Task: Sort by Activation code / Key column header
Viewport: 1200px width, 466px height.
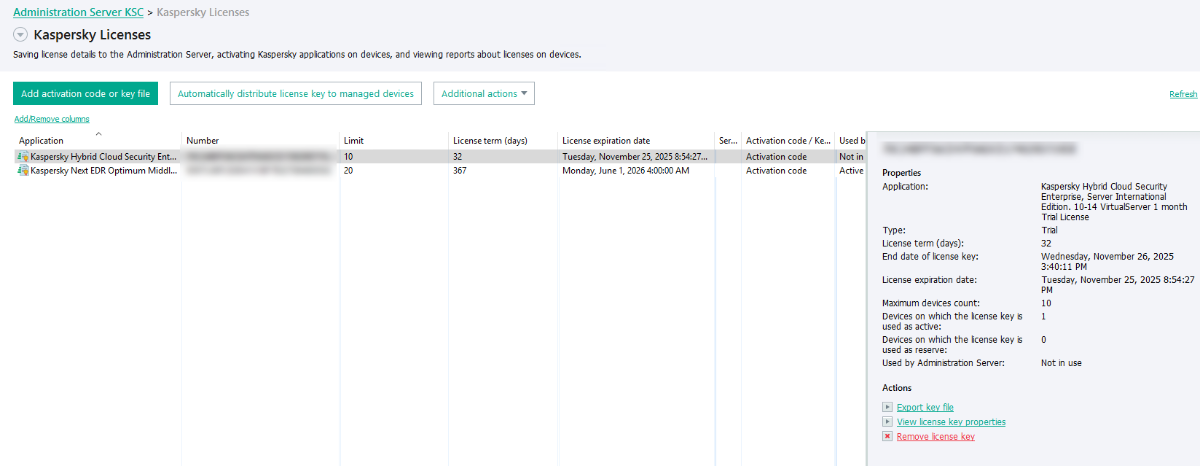Action: point(787,141)
